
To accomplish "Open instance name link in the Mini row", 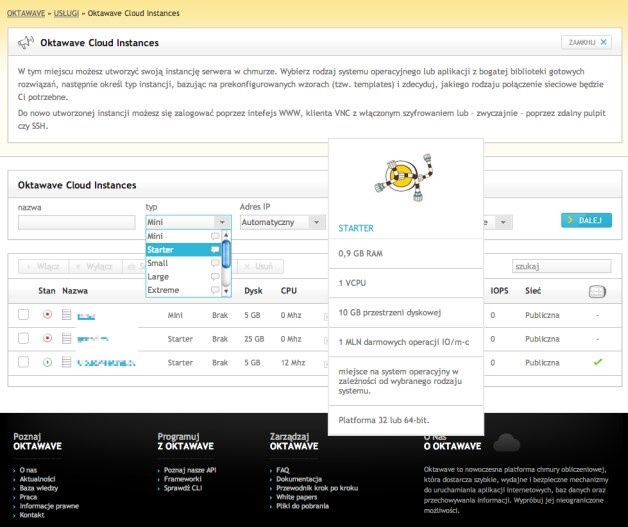I will click(86, 316).
